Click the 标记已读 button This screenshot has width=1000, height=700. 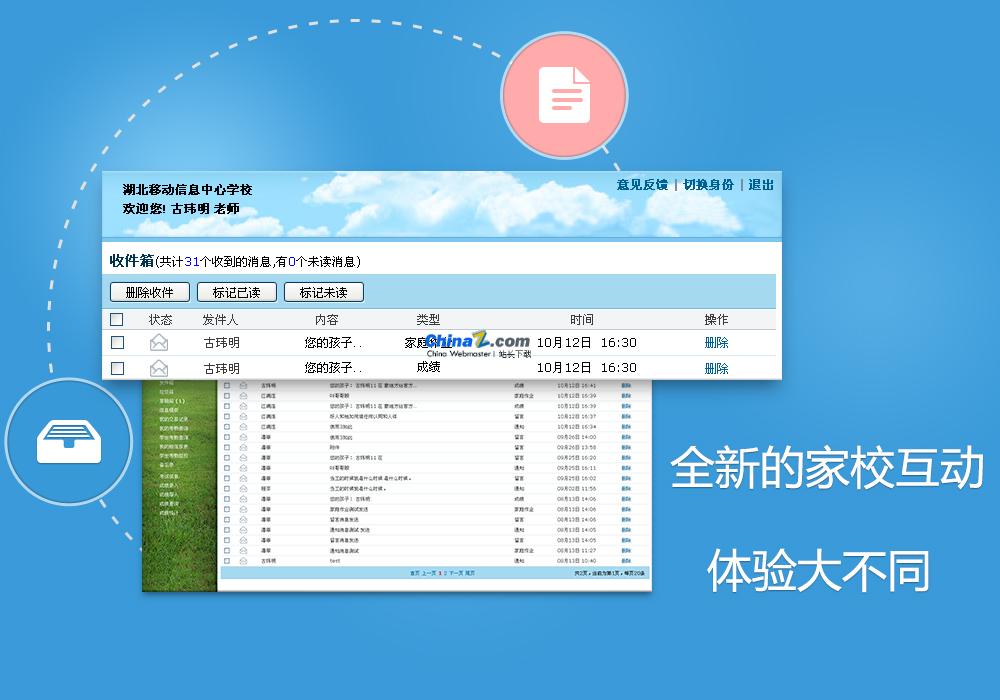click(236, 291)
